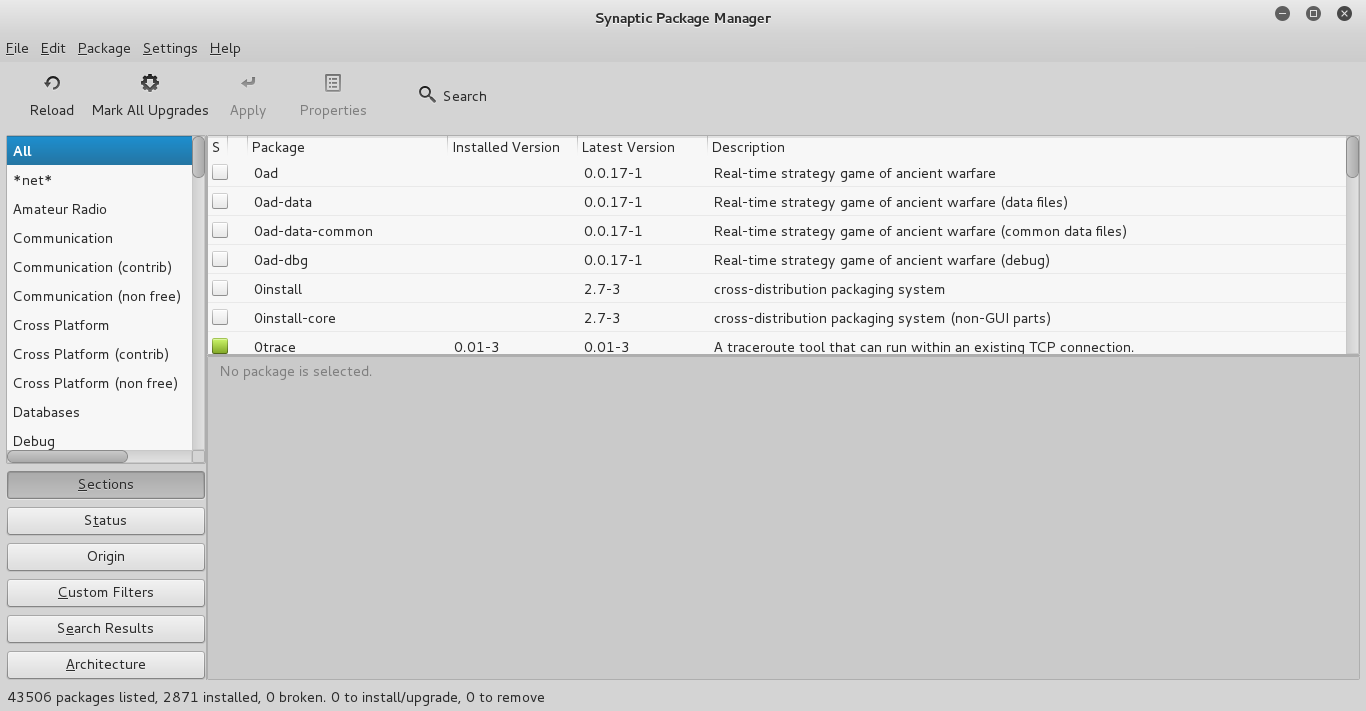The image size is (1366, 711).
Task: Sort by the Installed Version column header
Action: point(513,147)
